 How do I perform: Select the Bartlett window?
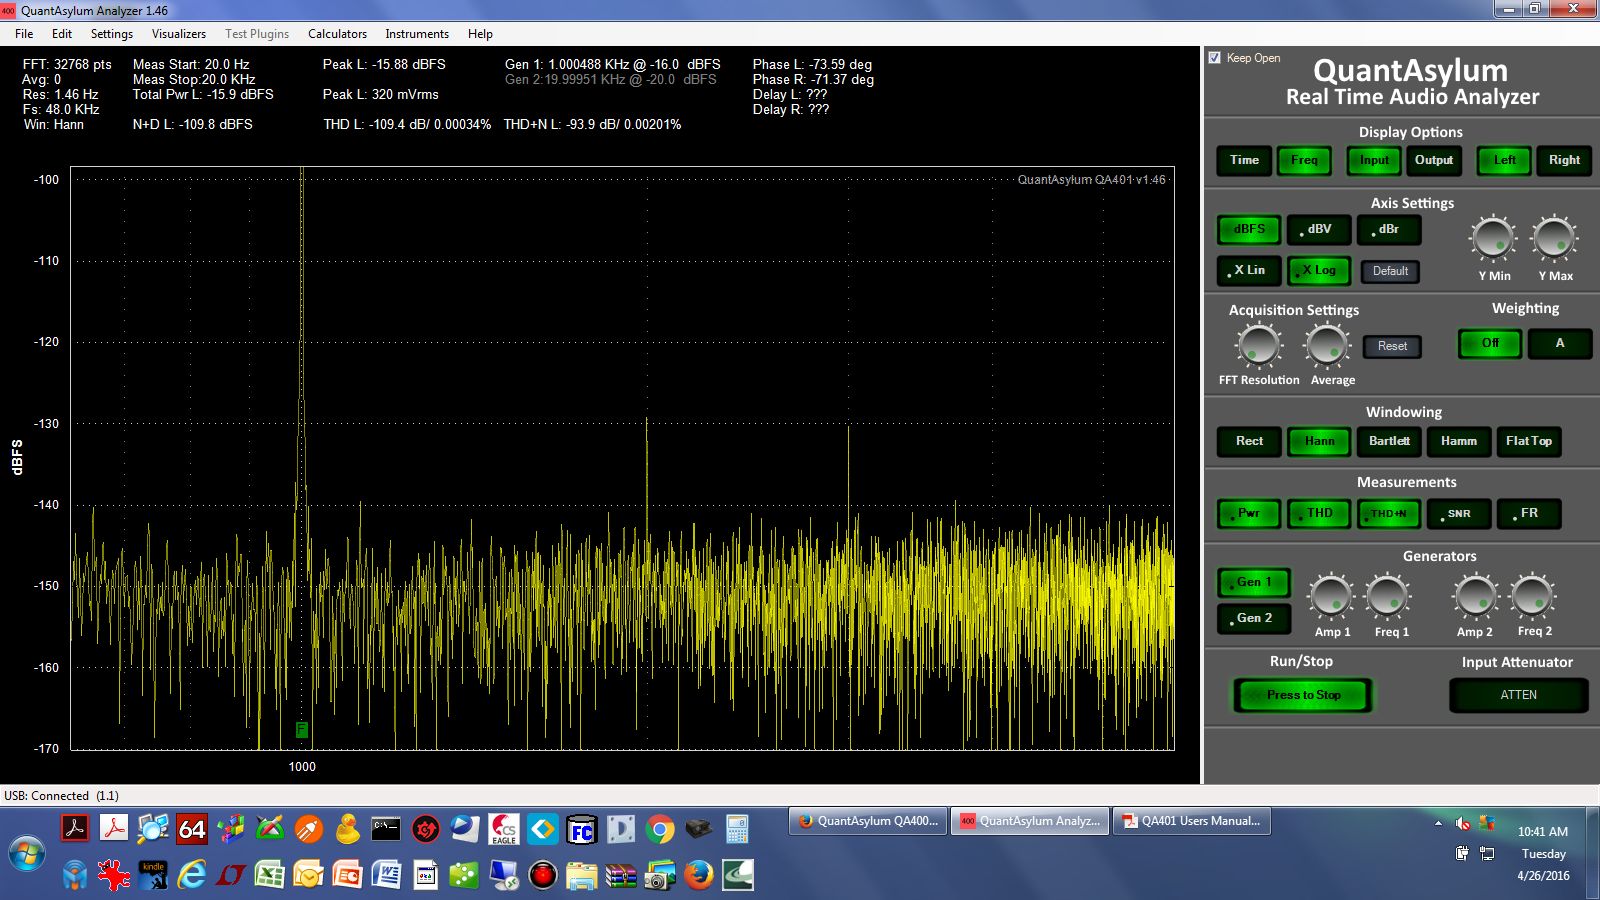pyautogui.click(x=1389, y=441)
